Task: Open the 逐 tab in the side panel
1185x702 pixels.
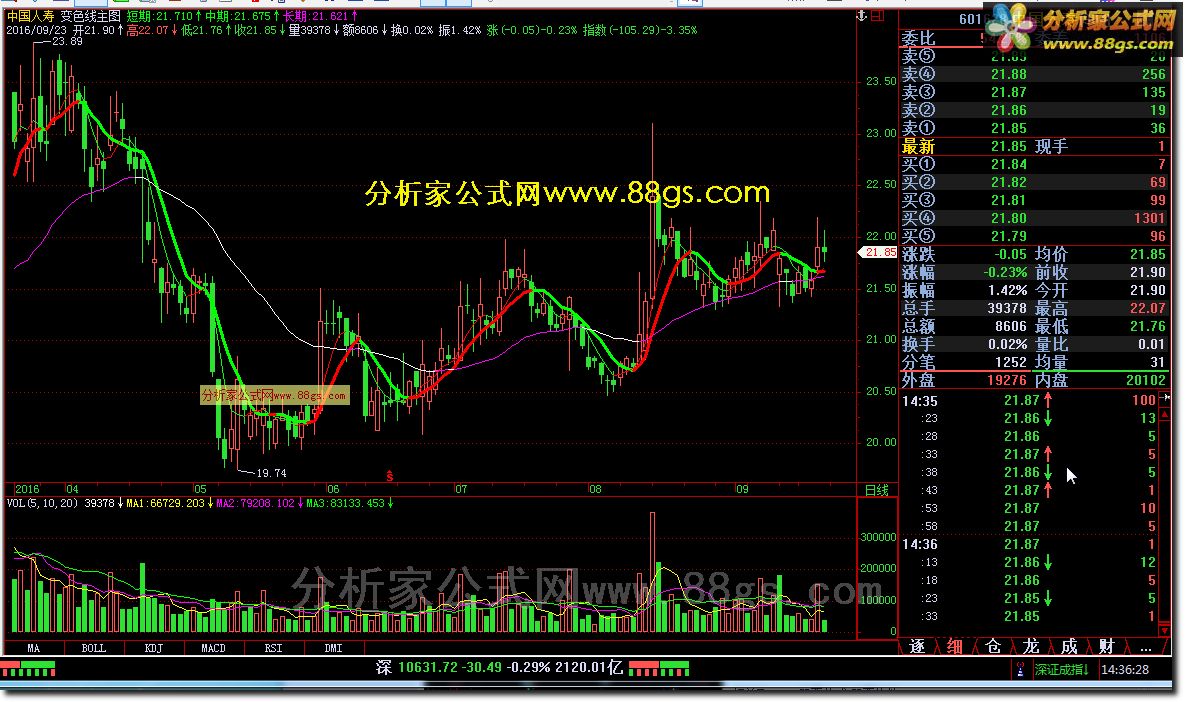Action: click(x=917, y=647)
